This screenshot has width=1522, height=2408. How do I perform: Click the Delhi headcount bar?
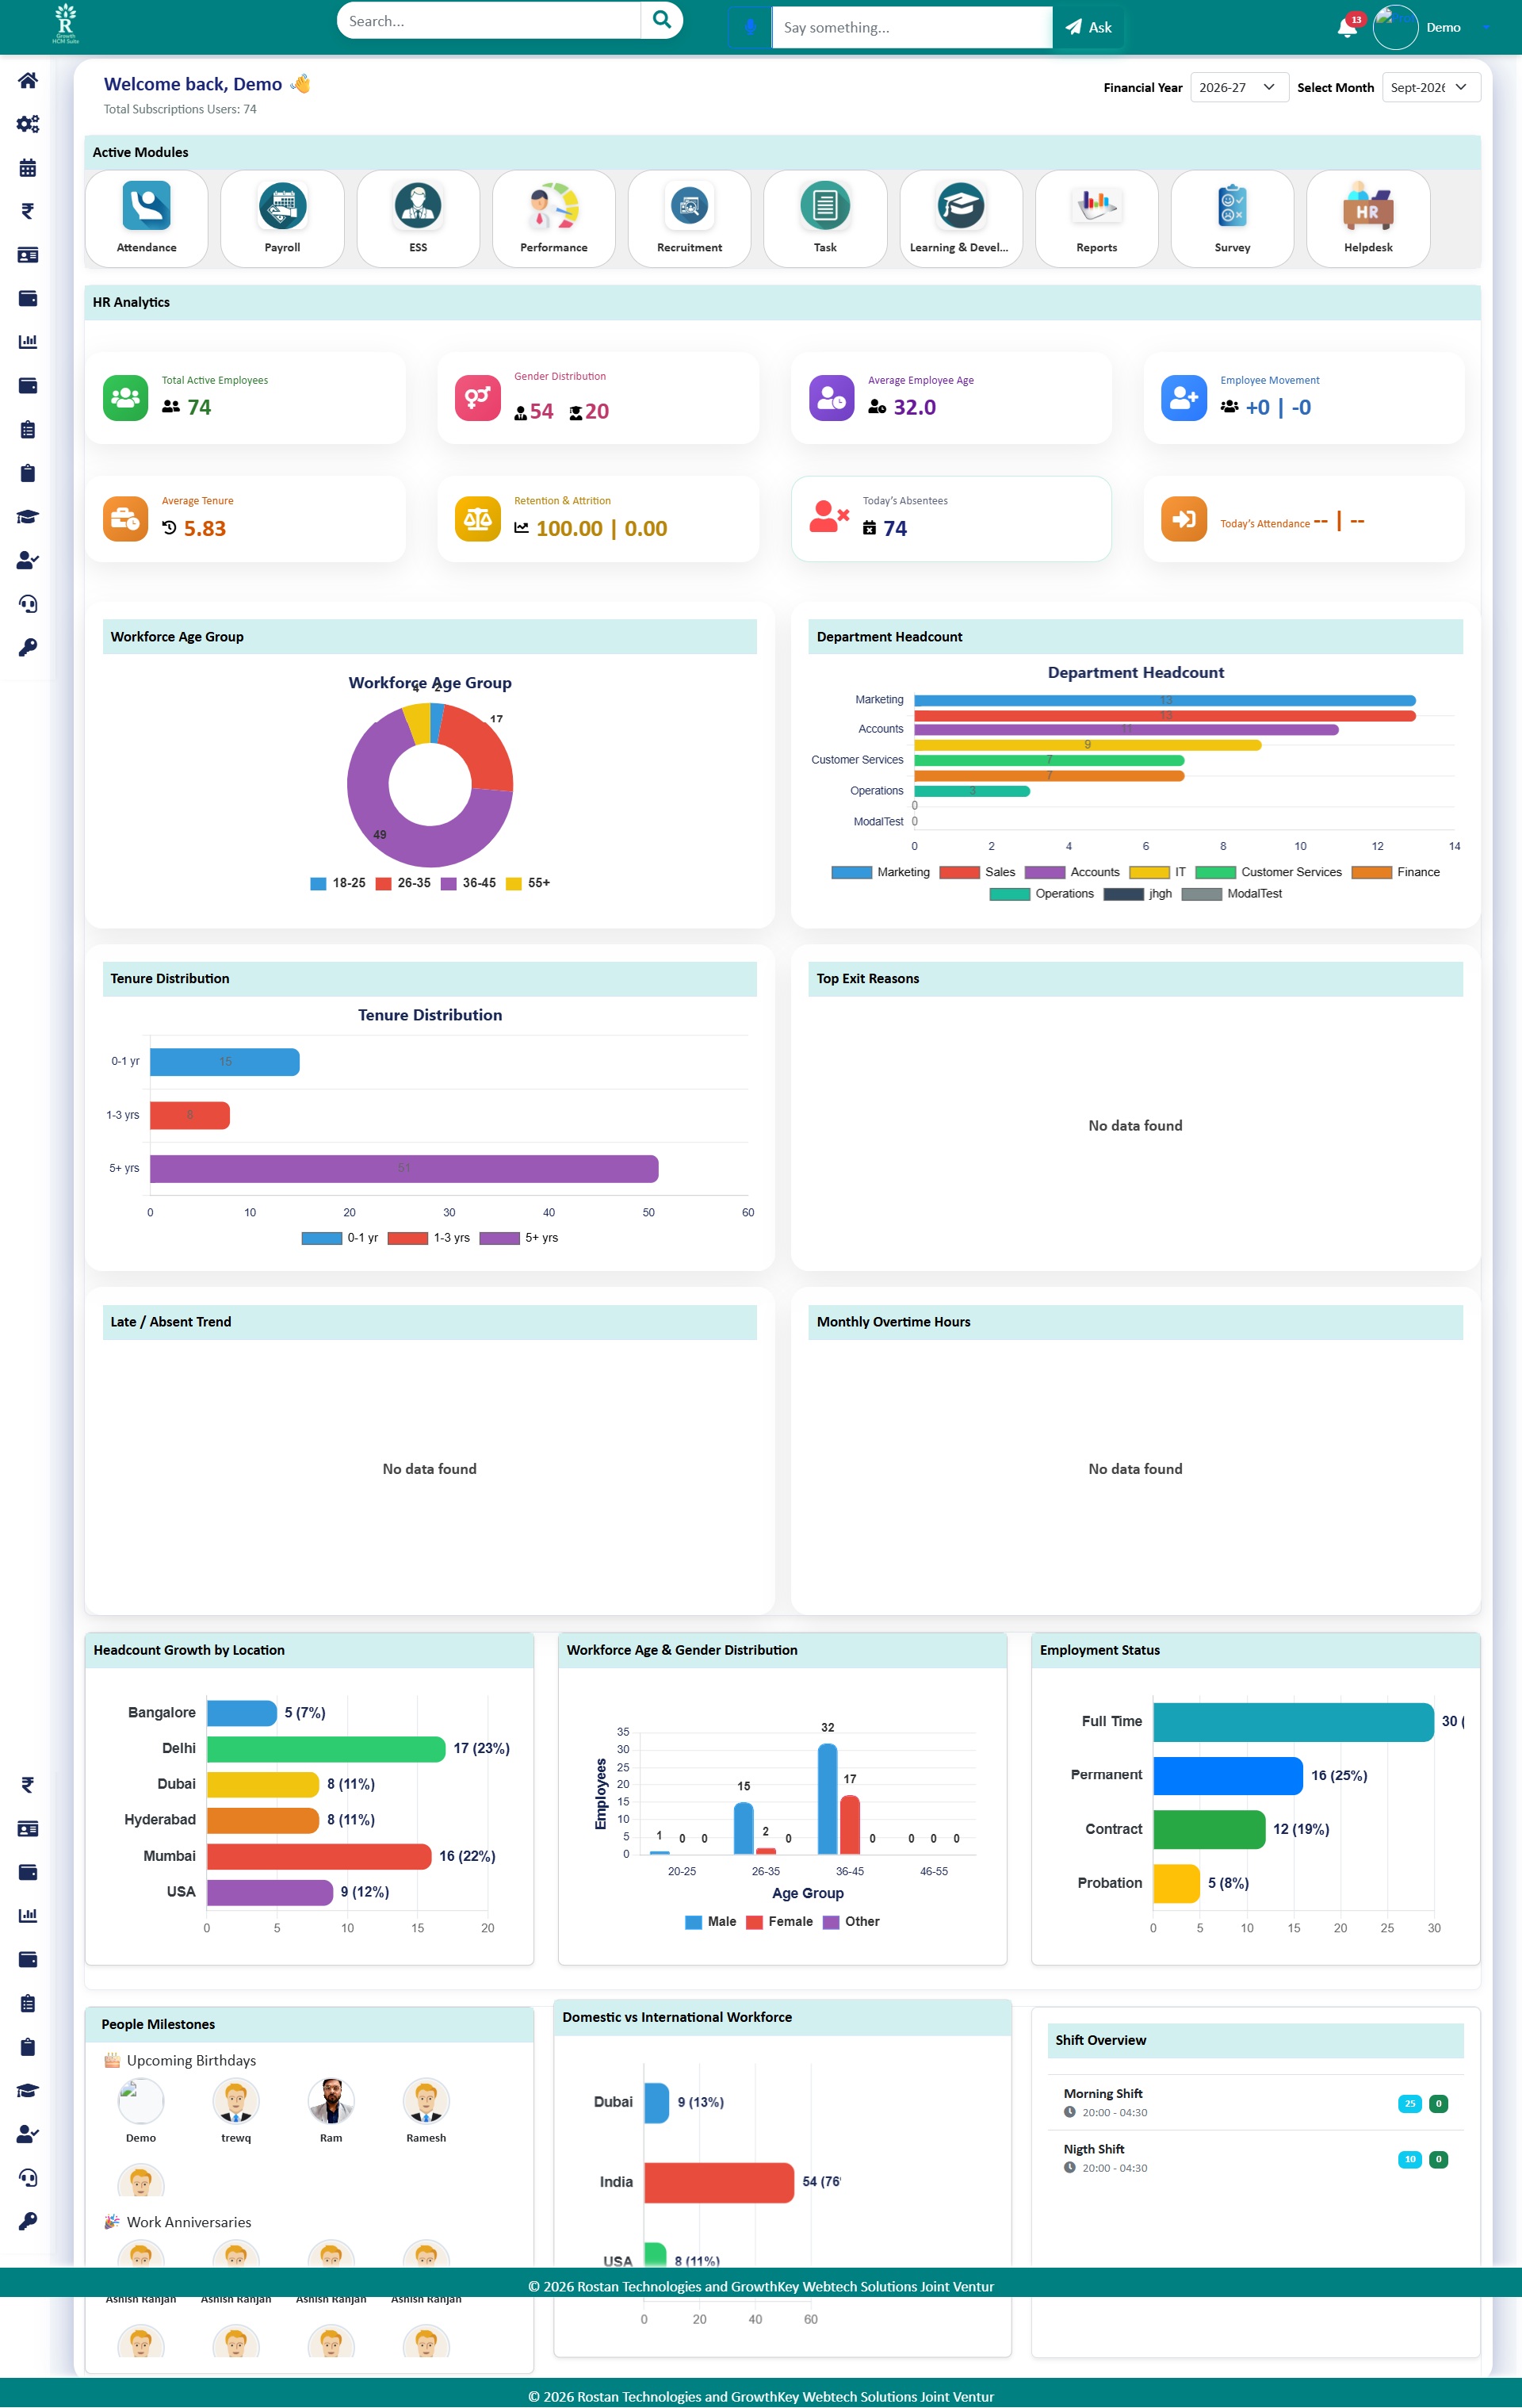coord(326,1749)
